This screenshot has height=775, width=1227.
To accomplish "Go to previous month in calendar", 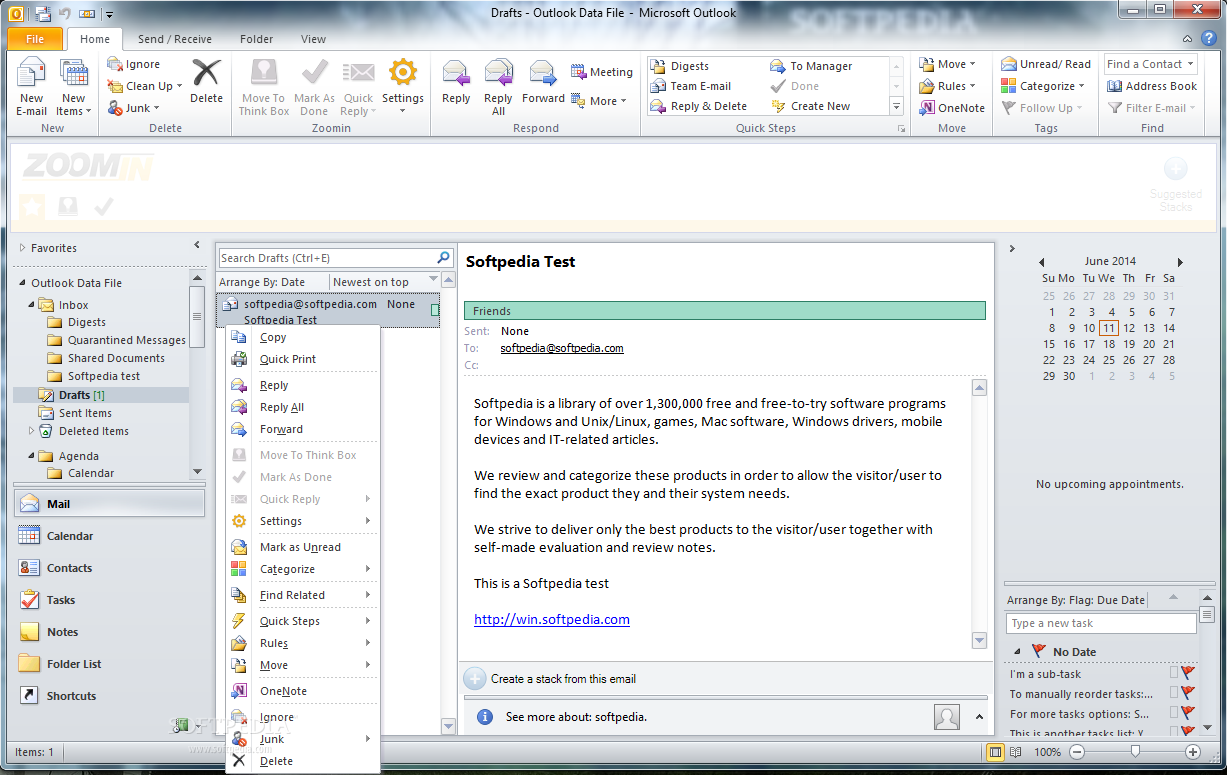I will coord(1041,262).
